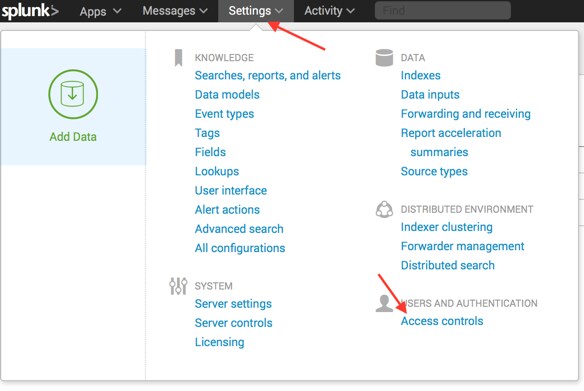This screenshot has width=584, height=391.
Task: Click the Find search field
Action: click(x=442, y=10)
